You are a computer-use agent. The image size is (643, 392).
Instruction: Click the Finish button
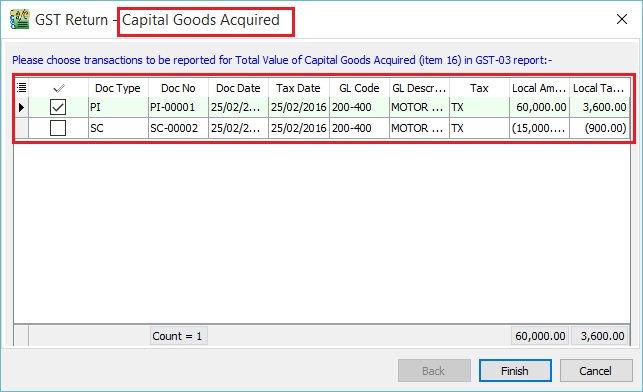click(x=515, y=371)
